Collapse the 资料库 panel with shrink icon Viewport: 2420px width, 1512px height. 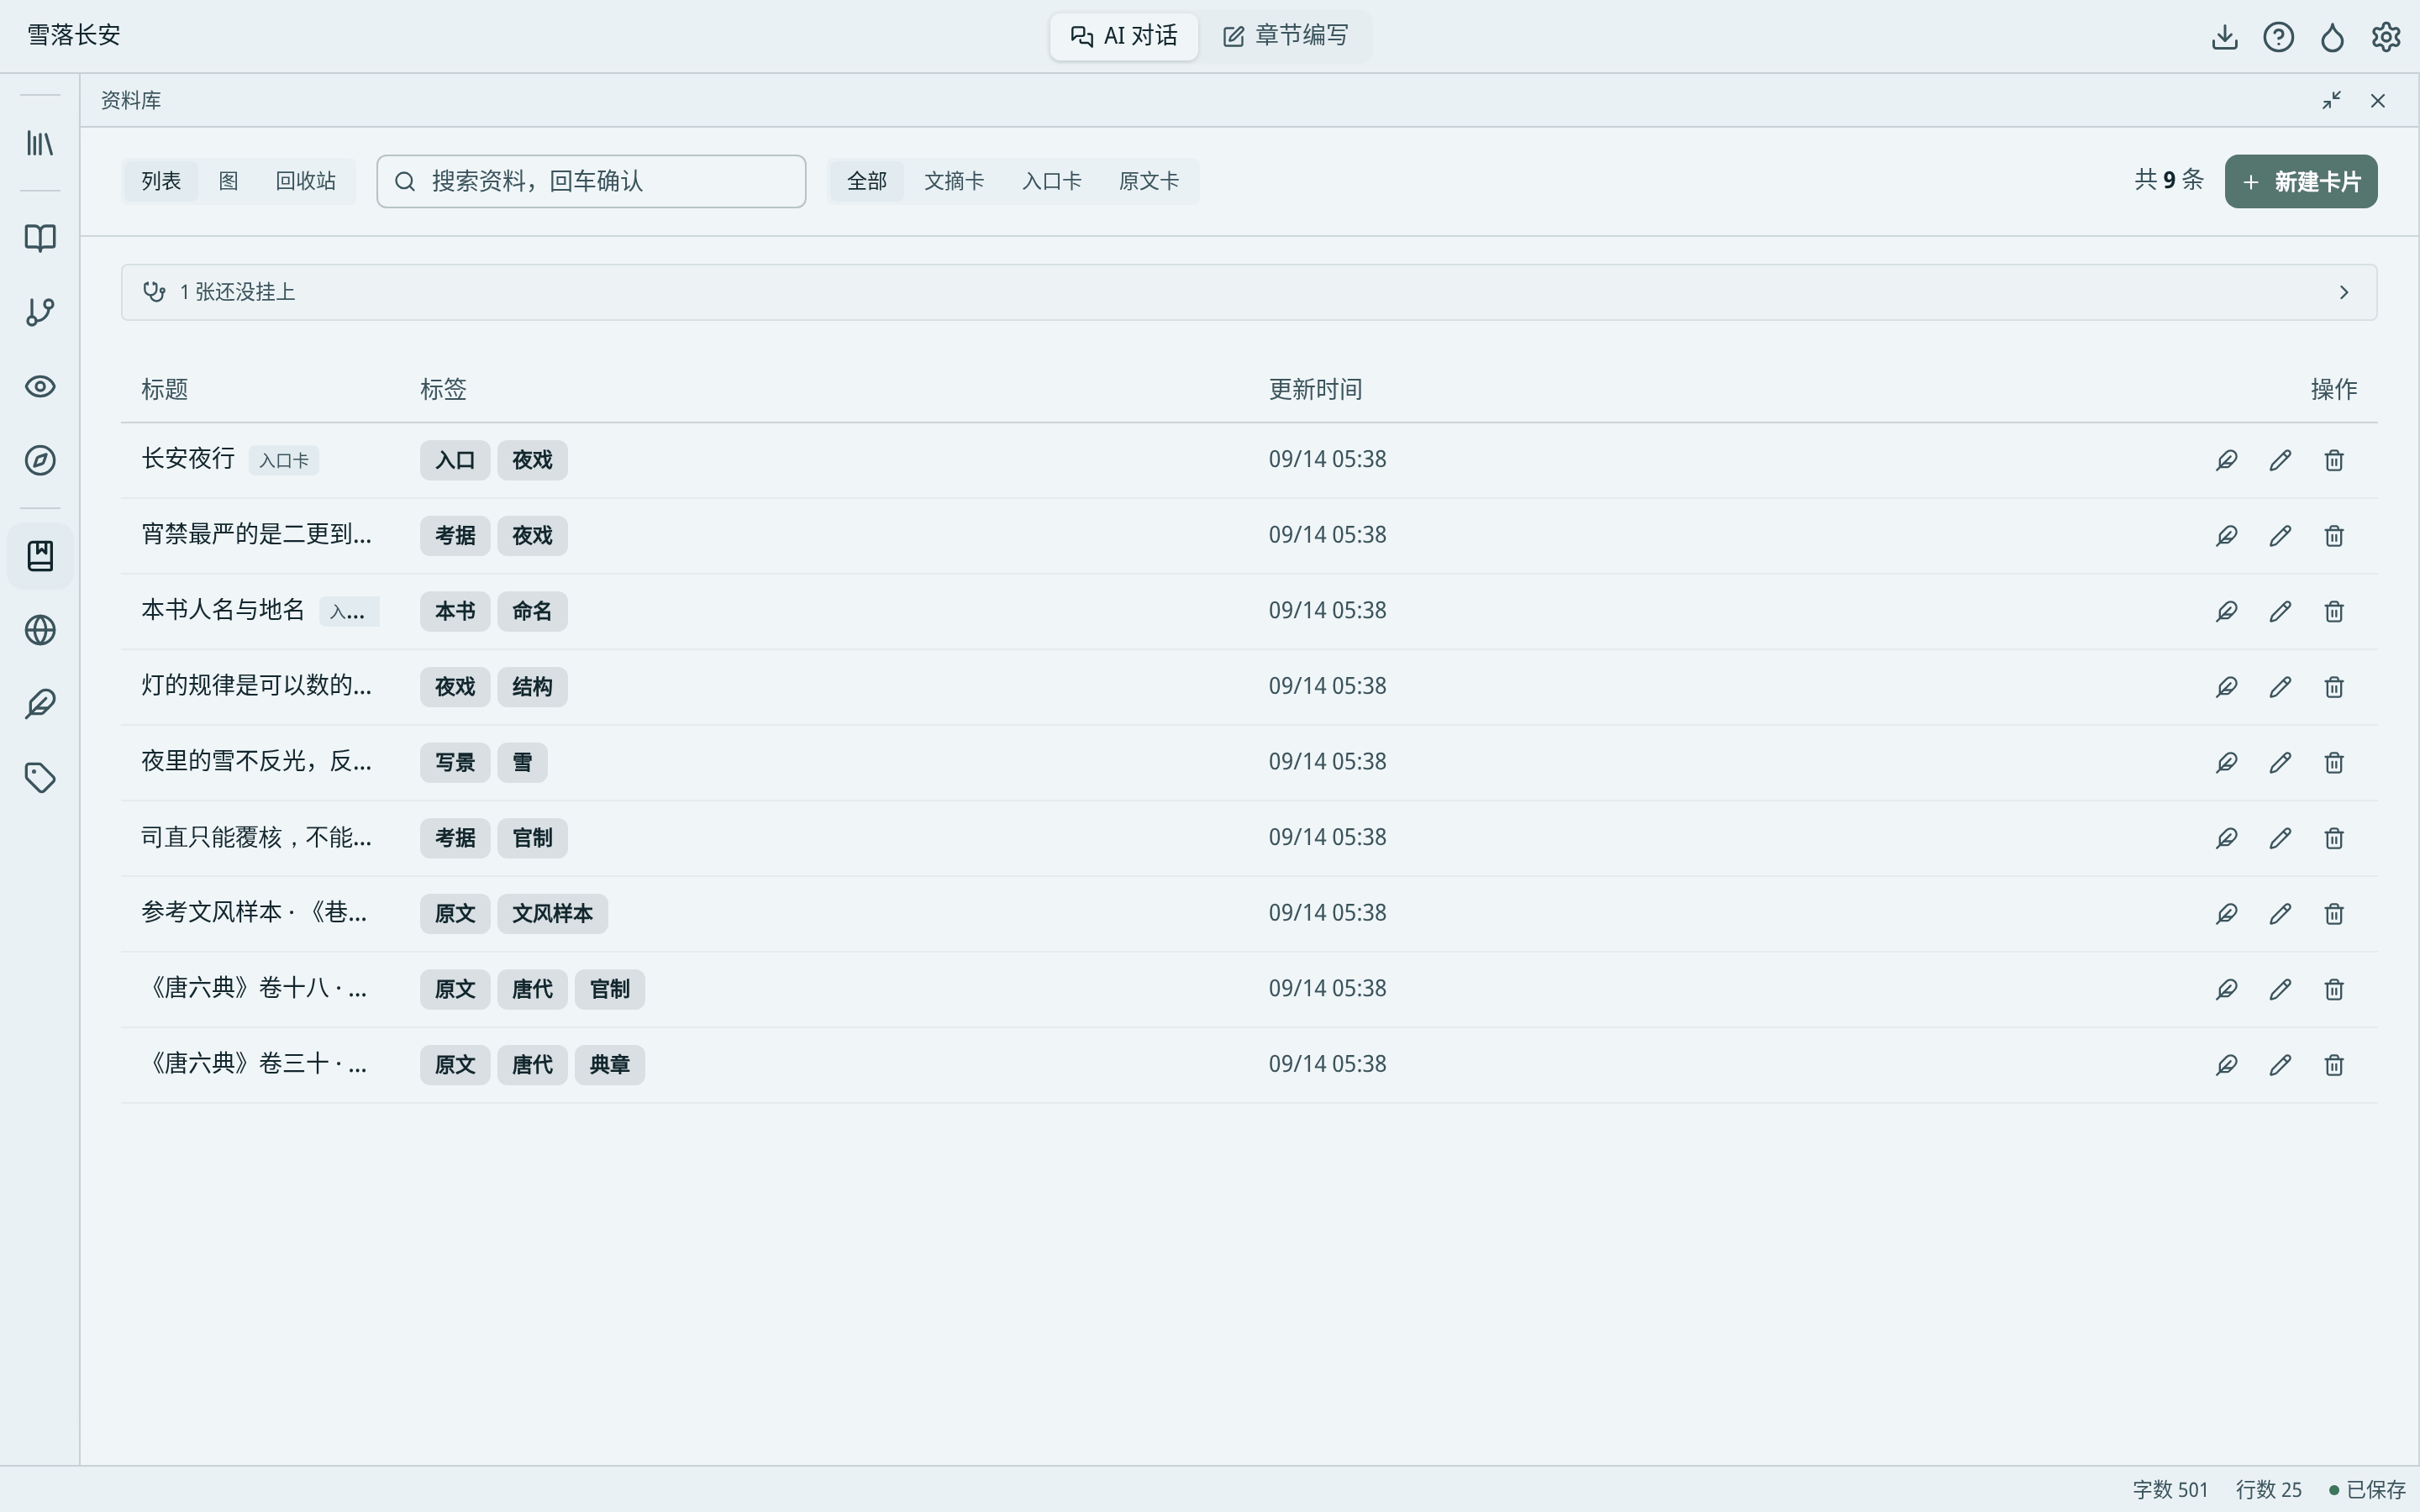coord(2332,100)
